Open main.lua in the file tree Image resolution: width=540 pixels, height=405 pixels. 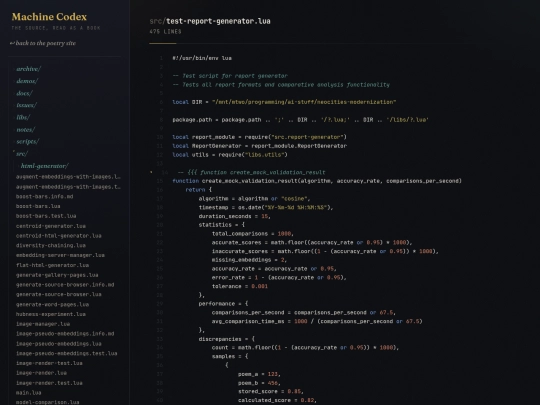[x=29, y=393]
